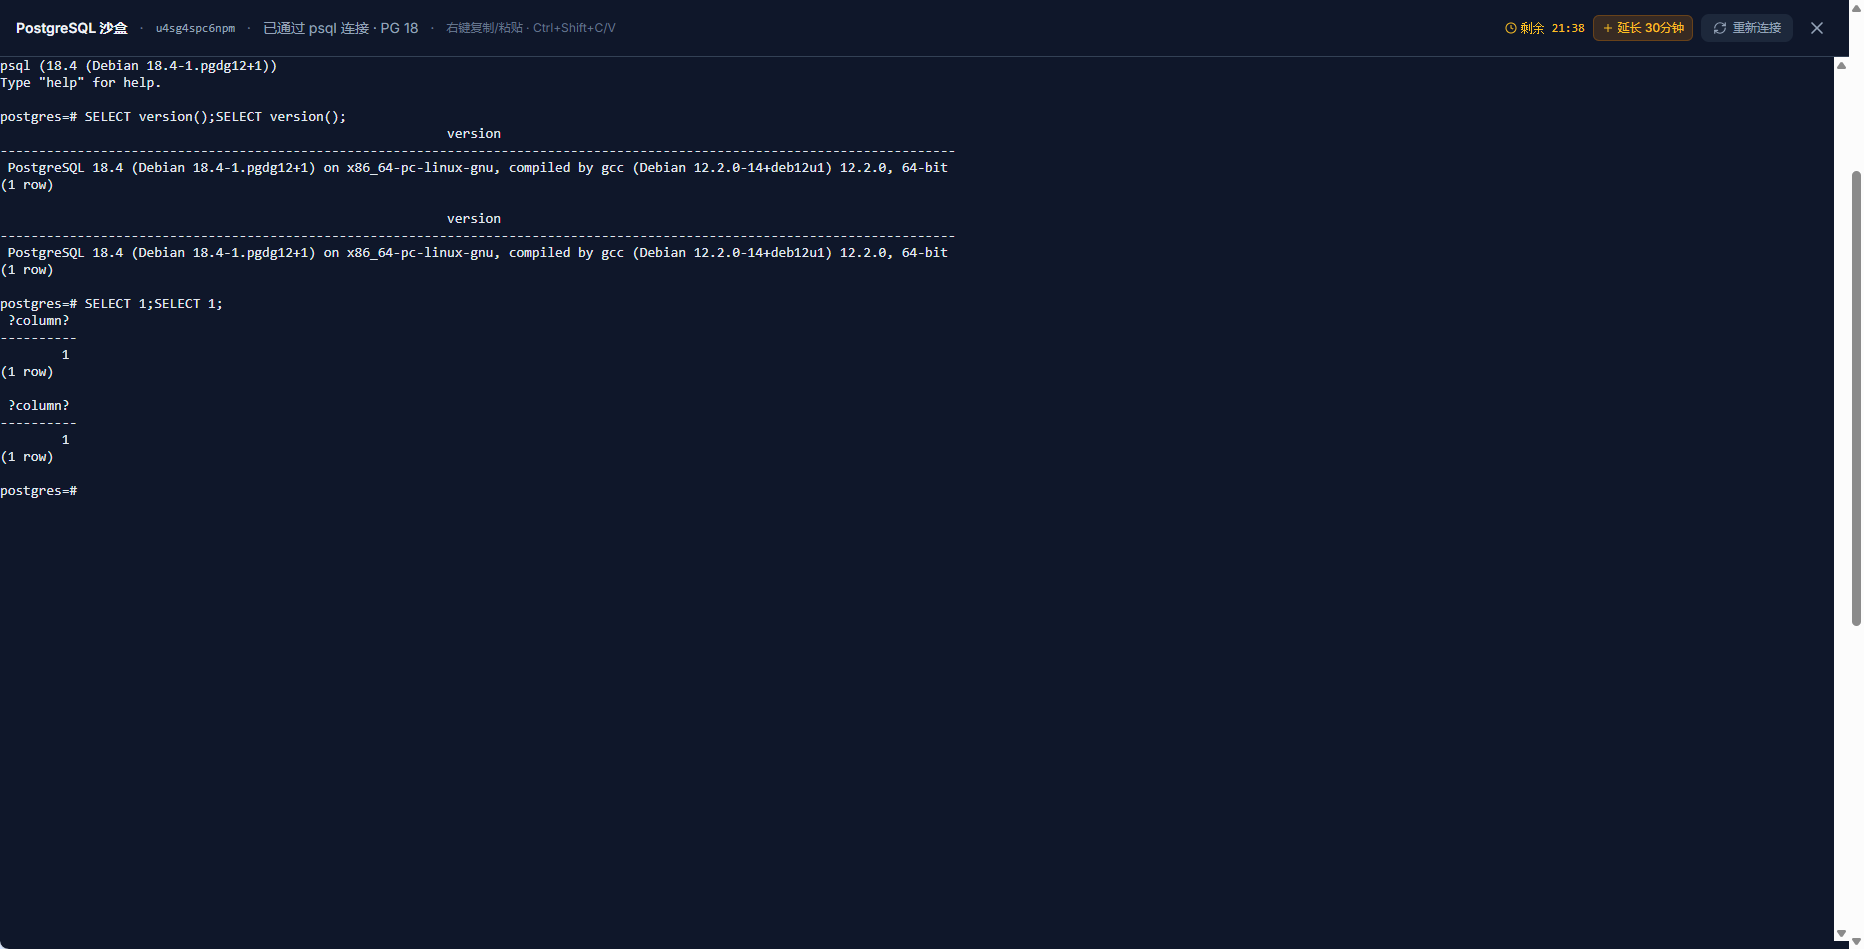Click the copy/paste hint Ctrl+Shift+C/V
The image size is (1864, 949).
530,28
